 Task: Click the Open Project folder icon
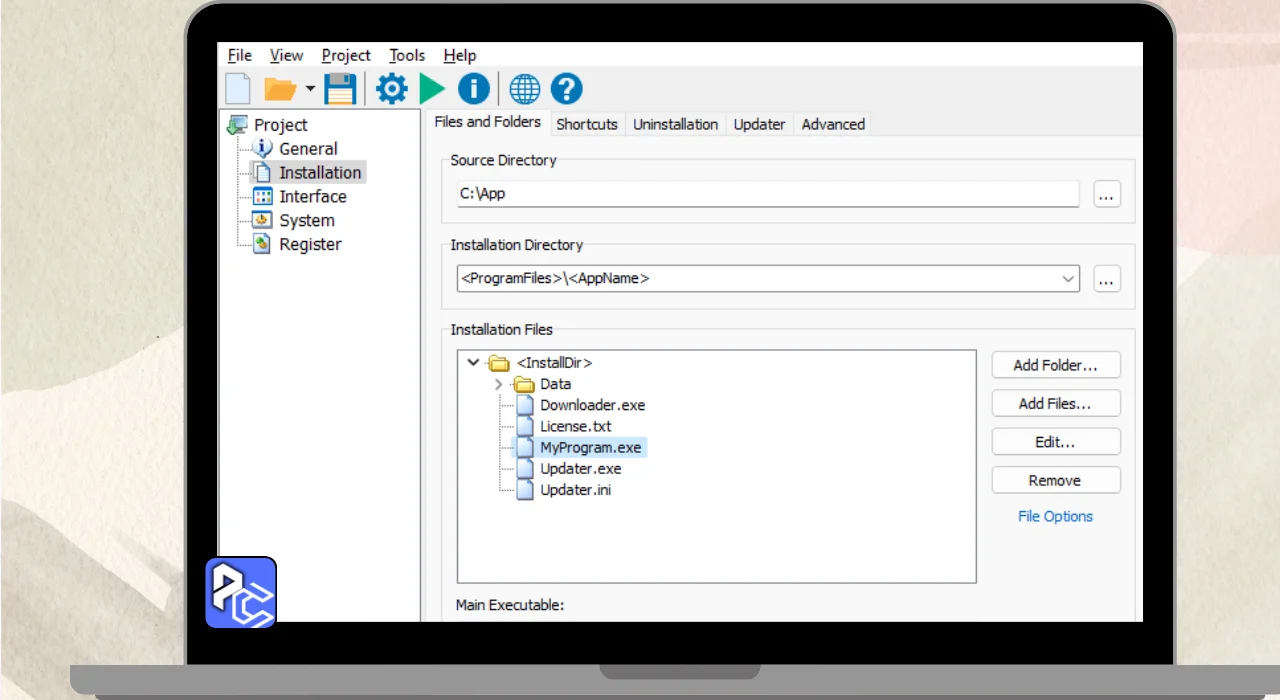click(x=279, y=89)
